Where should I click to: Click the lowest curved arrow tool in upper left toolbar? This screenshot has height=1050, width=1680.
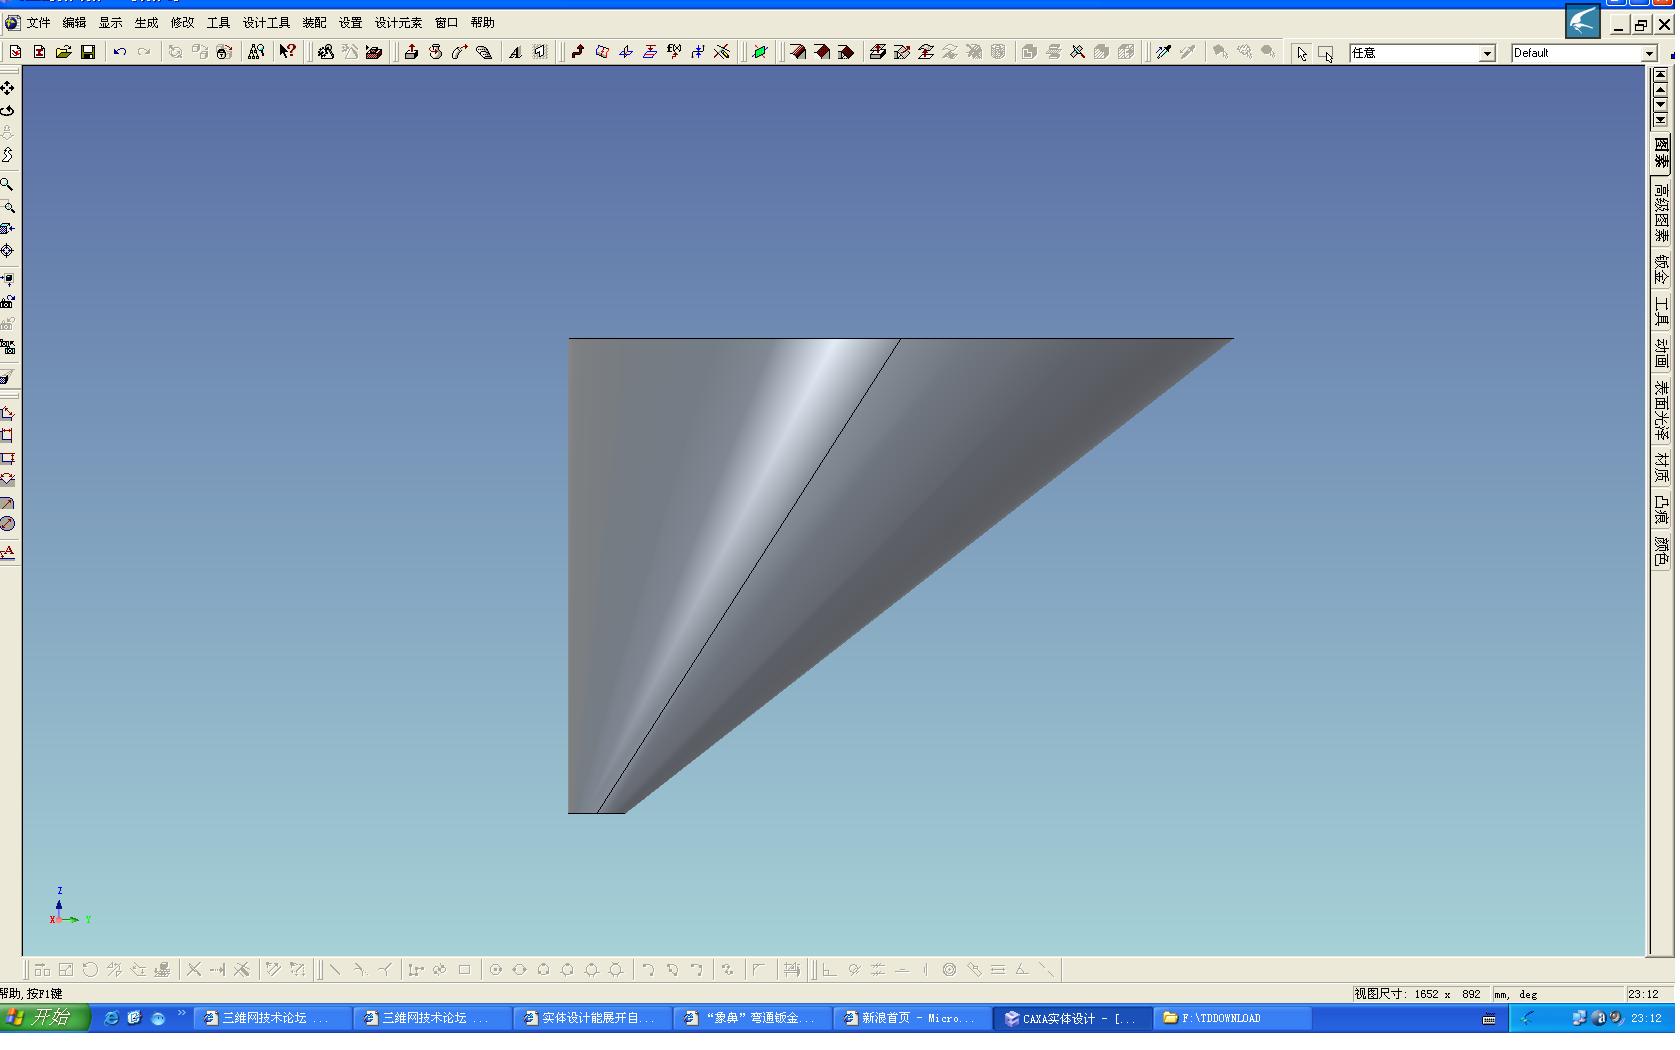[x=8, y=155]
